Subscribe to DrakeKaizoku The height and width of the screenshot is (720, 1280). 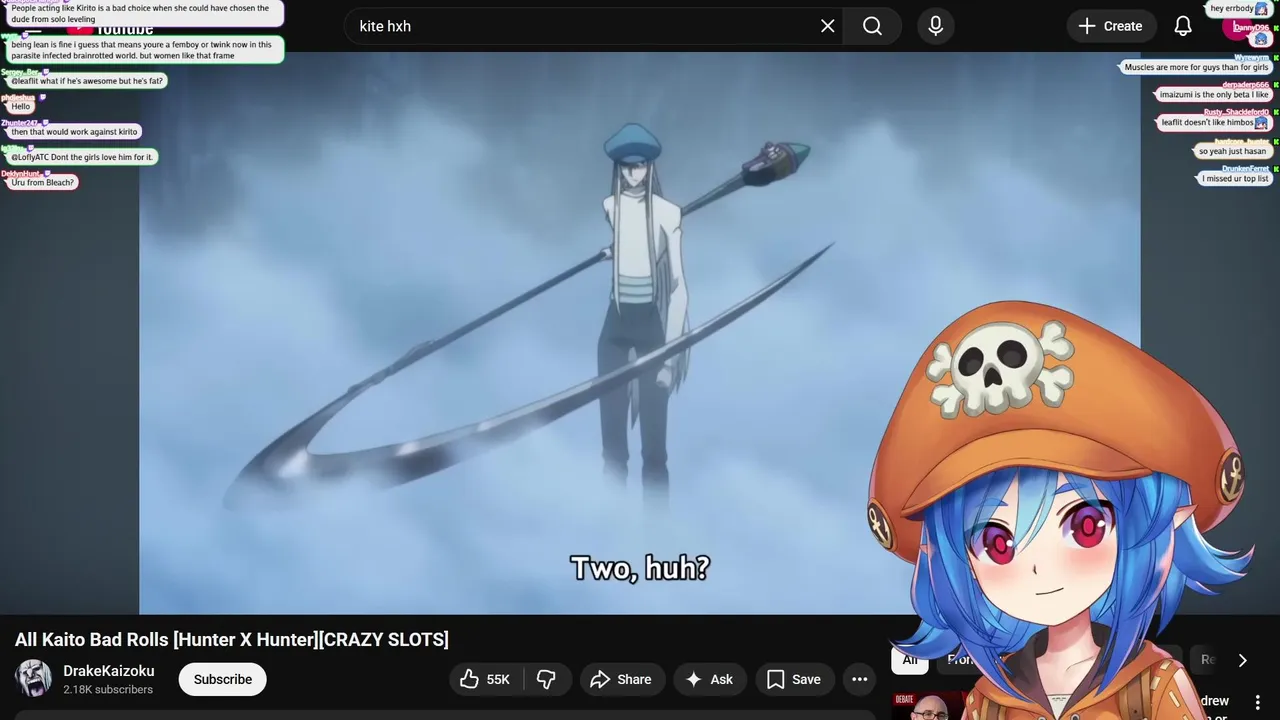pos(223,679)
